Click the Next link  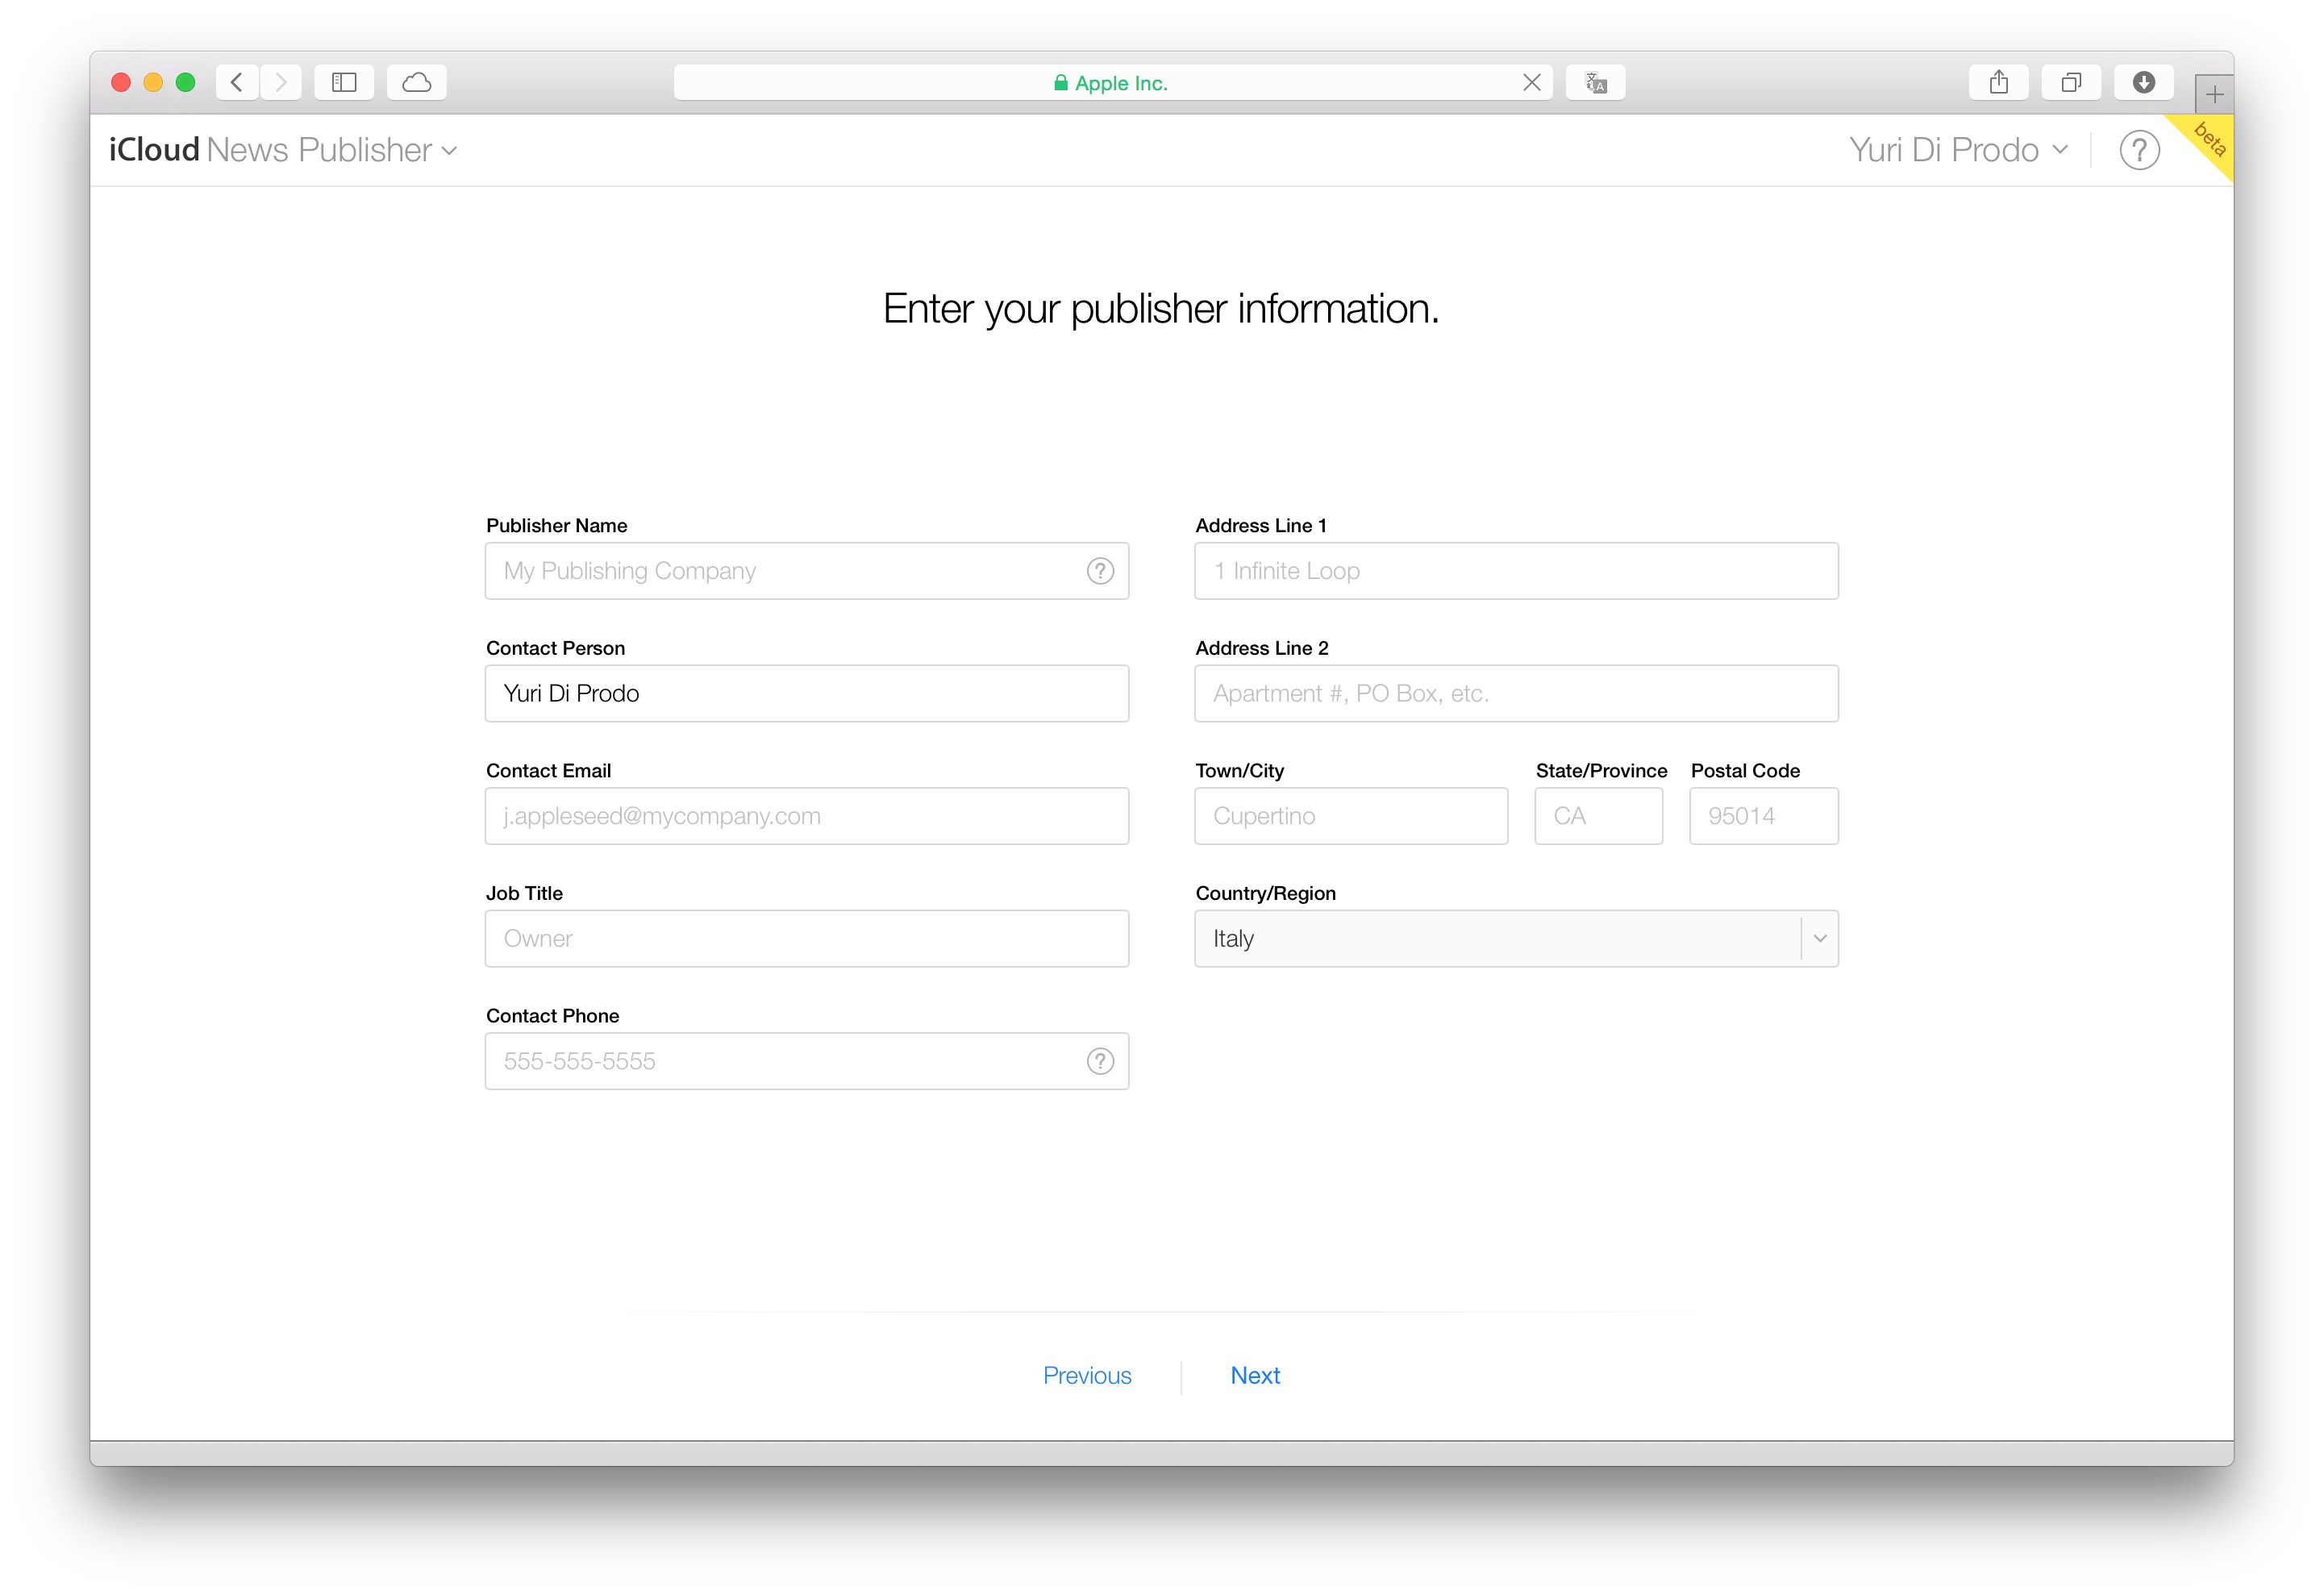1255,1375
